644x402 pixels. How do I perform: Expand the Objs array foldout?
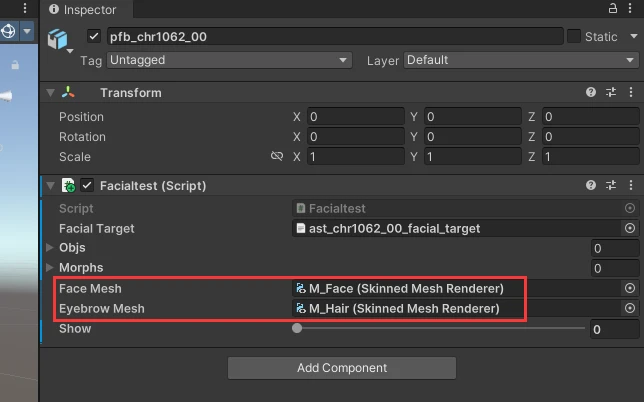[x=50, y=248]
